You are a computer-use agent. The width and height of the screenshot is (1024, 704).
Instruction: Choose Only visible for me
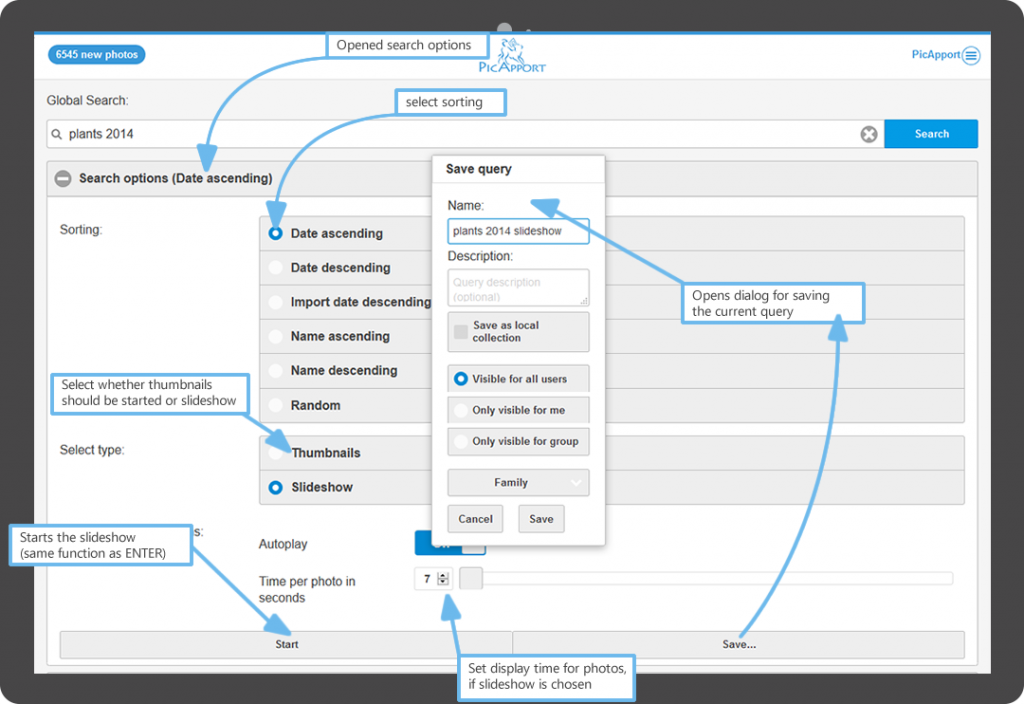pyautogui.click(x=461, y=410)
